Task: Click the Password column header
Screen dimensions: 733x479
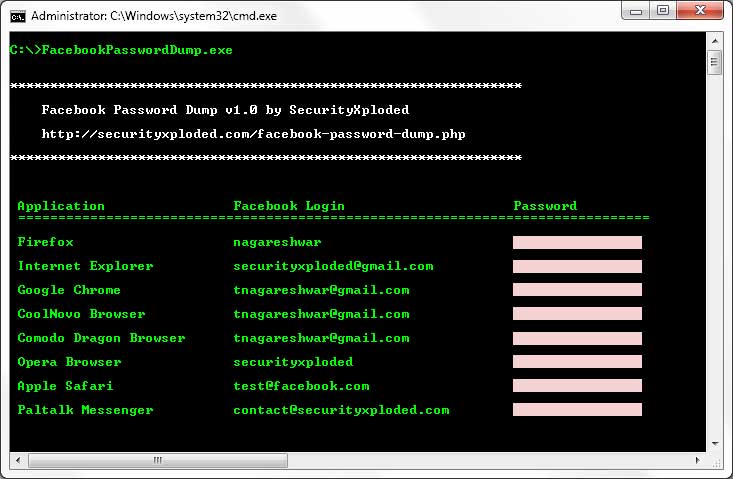Action: [545, 206]
